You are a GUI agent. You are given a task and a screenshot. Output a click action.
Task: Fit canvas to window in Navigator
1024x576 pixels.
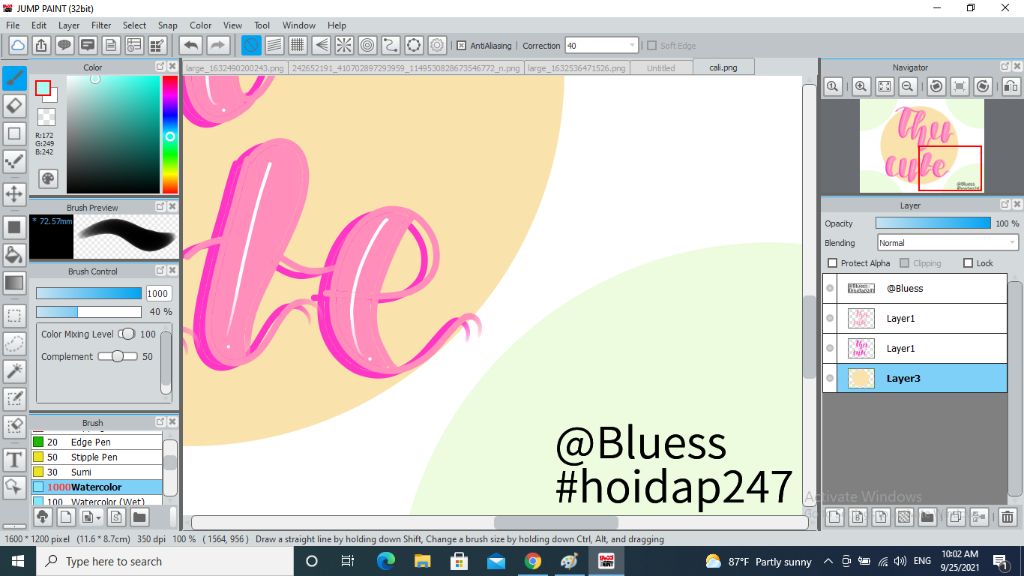tap(884, 86)
